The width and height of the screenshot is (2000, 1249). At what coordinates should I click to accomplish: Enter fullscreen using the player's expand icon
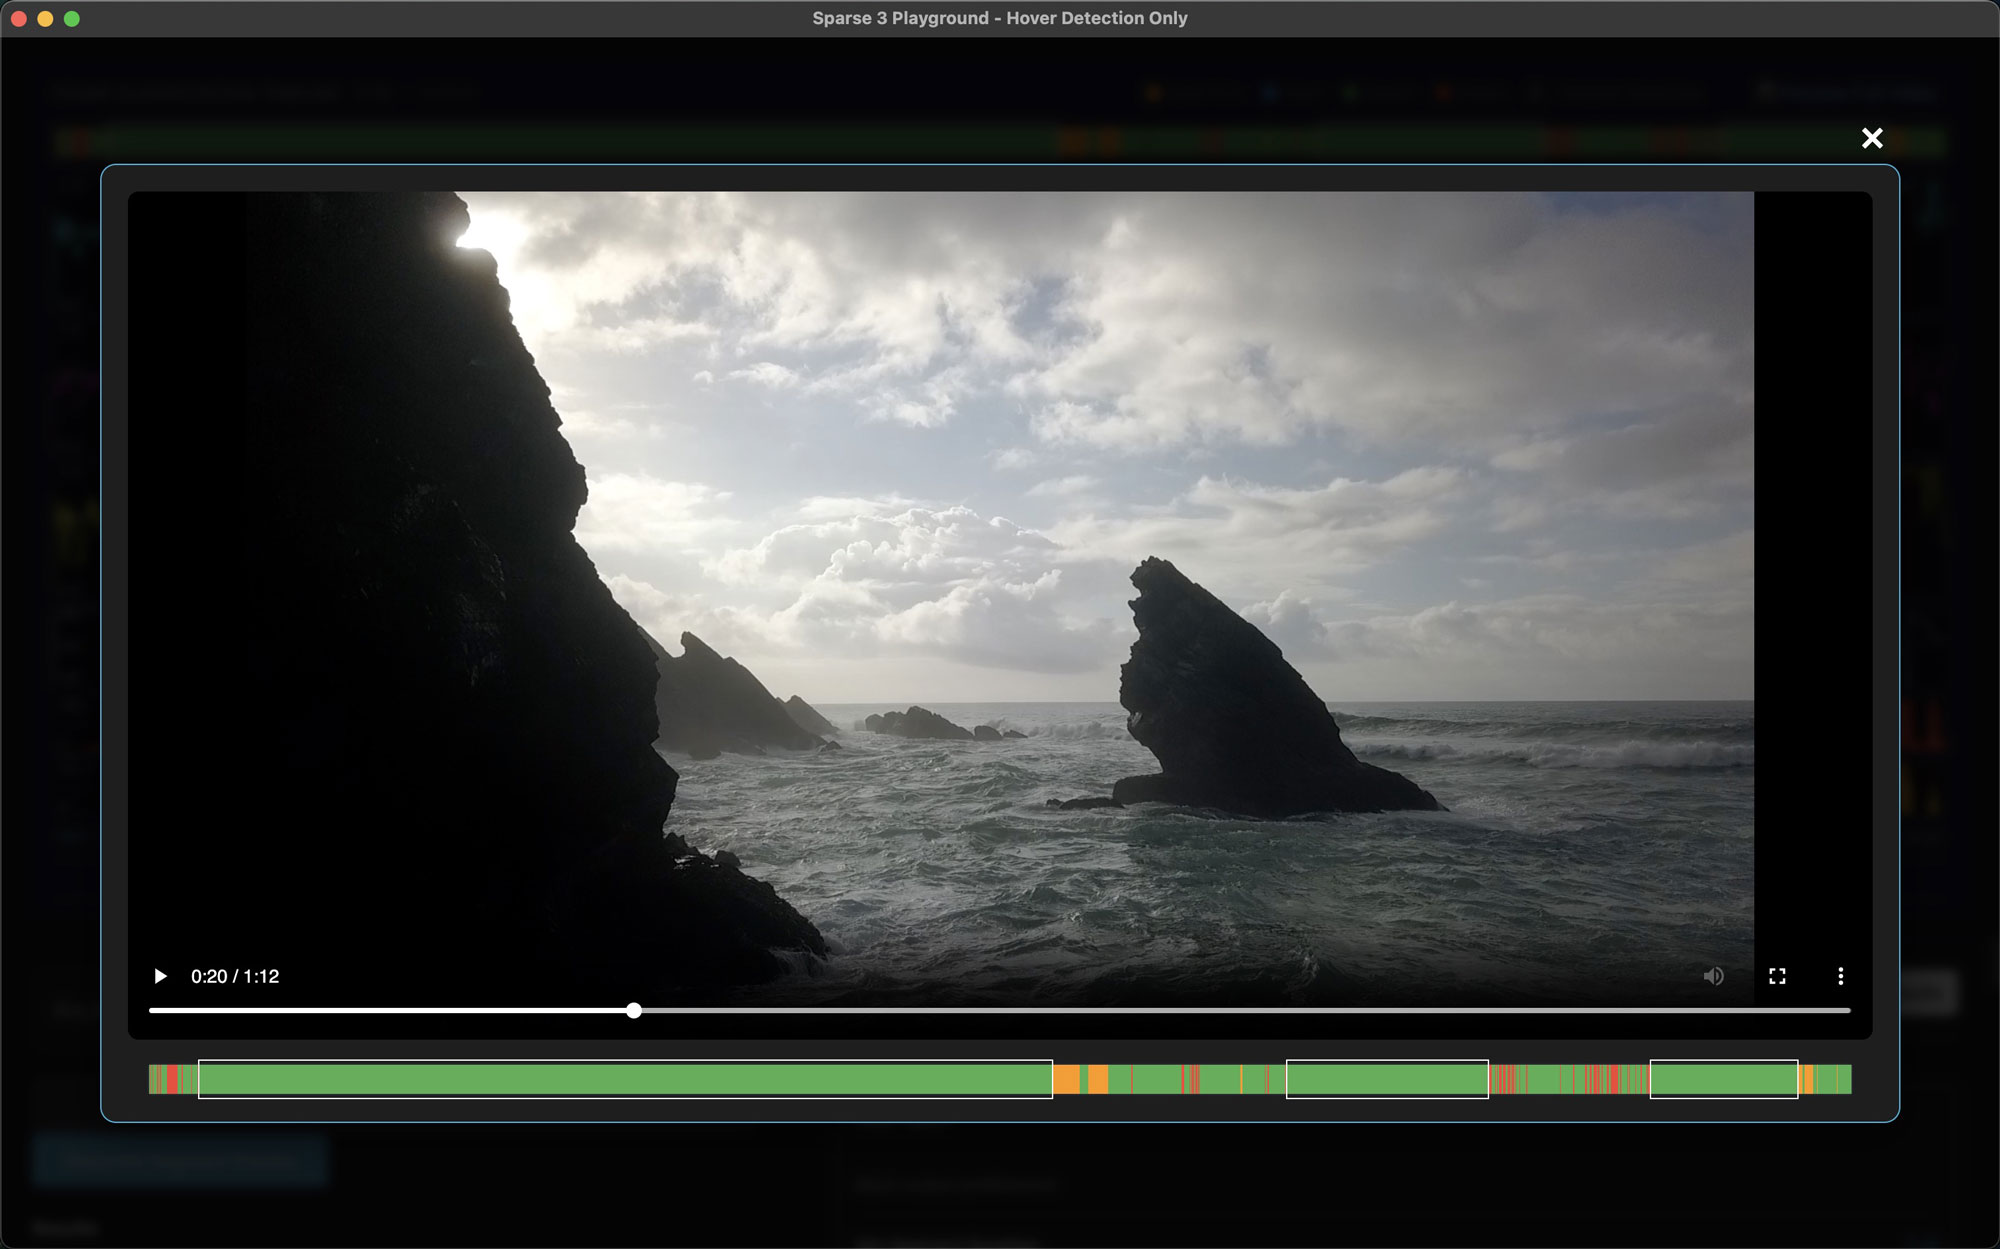pyautogui.click(x=1777, y=976)
